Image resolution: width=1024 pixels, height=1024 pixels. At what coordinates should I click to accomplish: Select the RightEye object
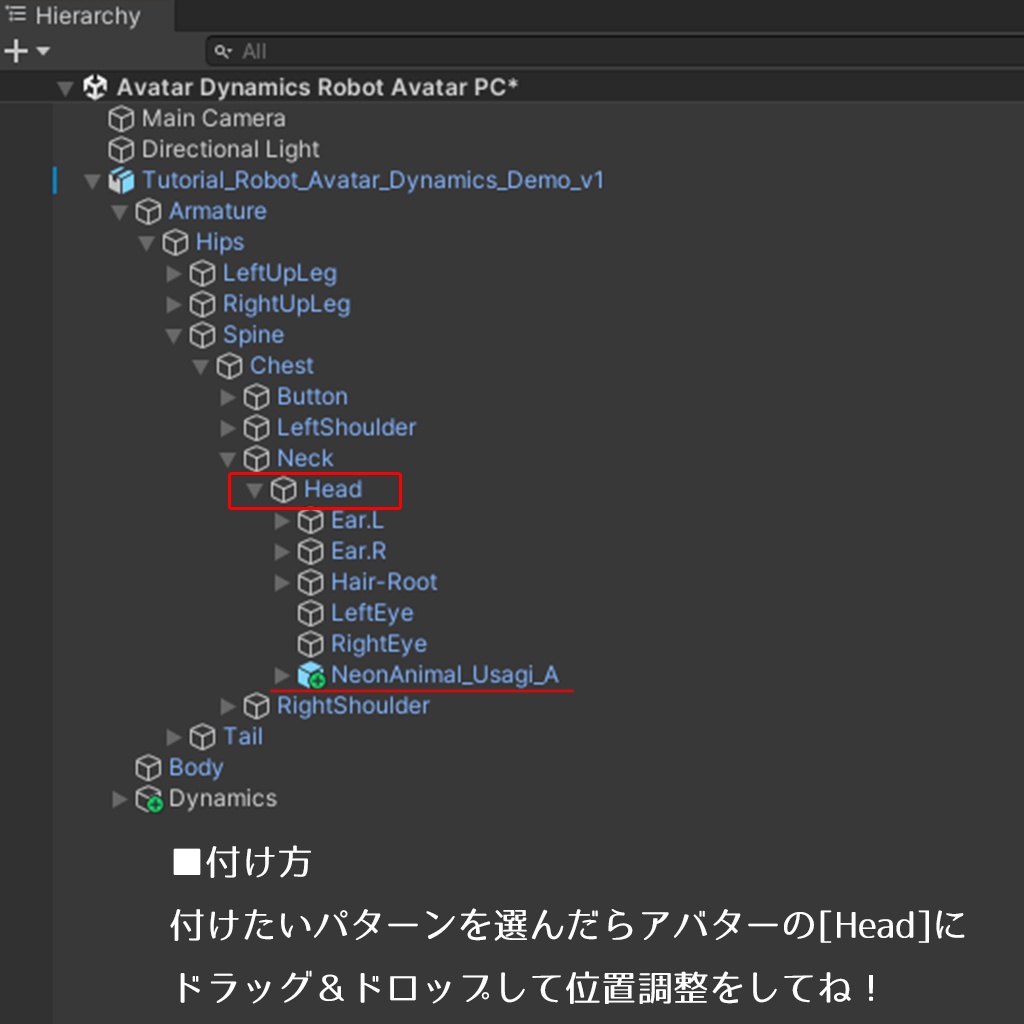379,644
